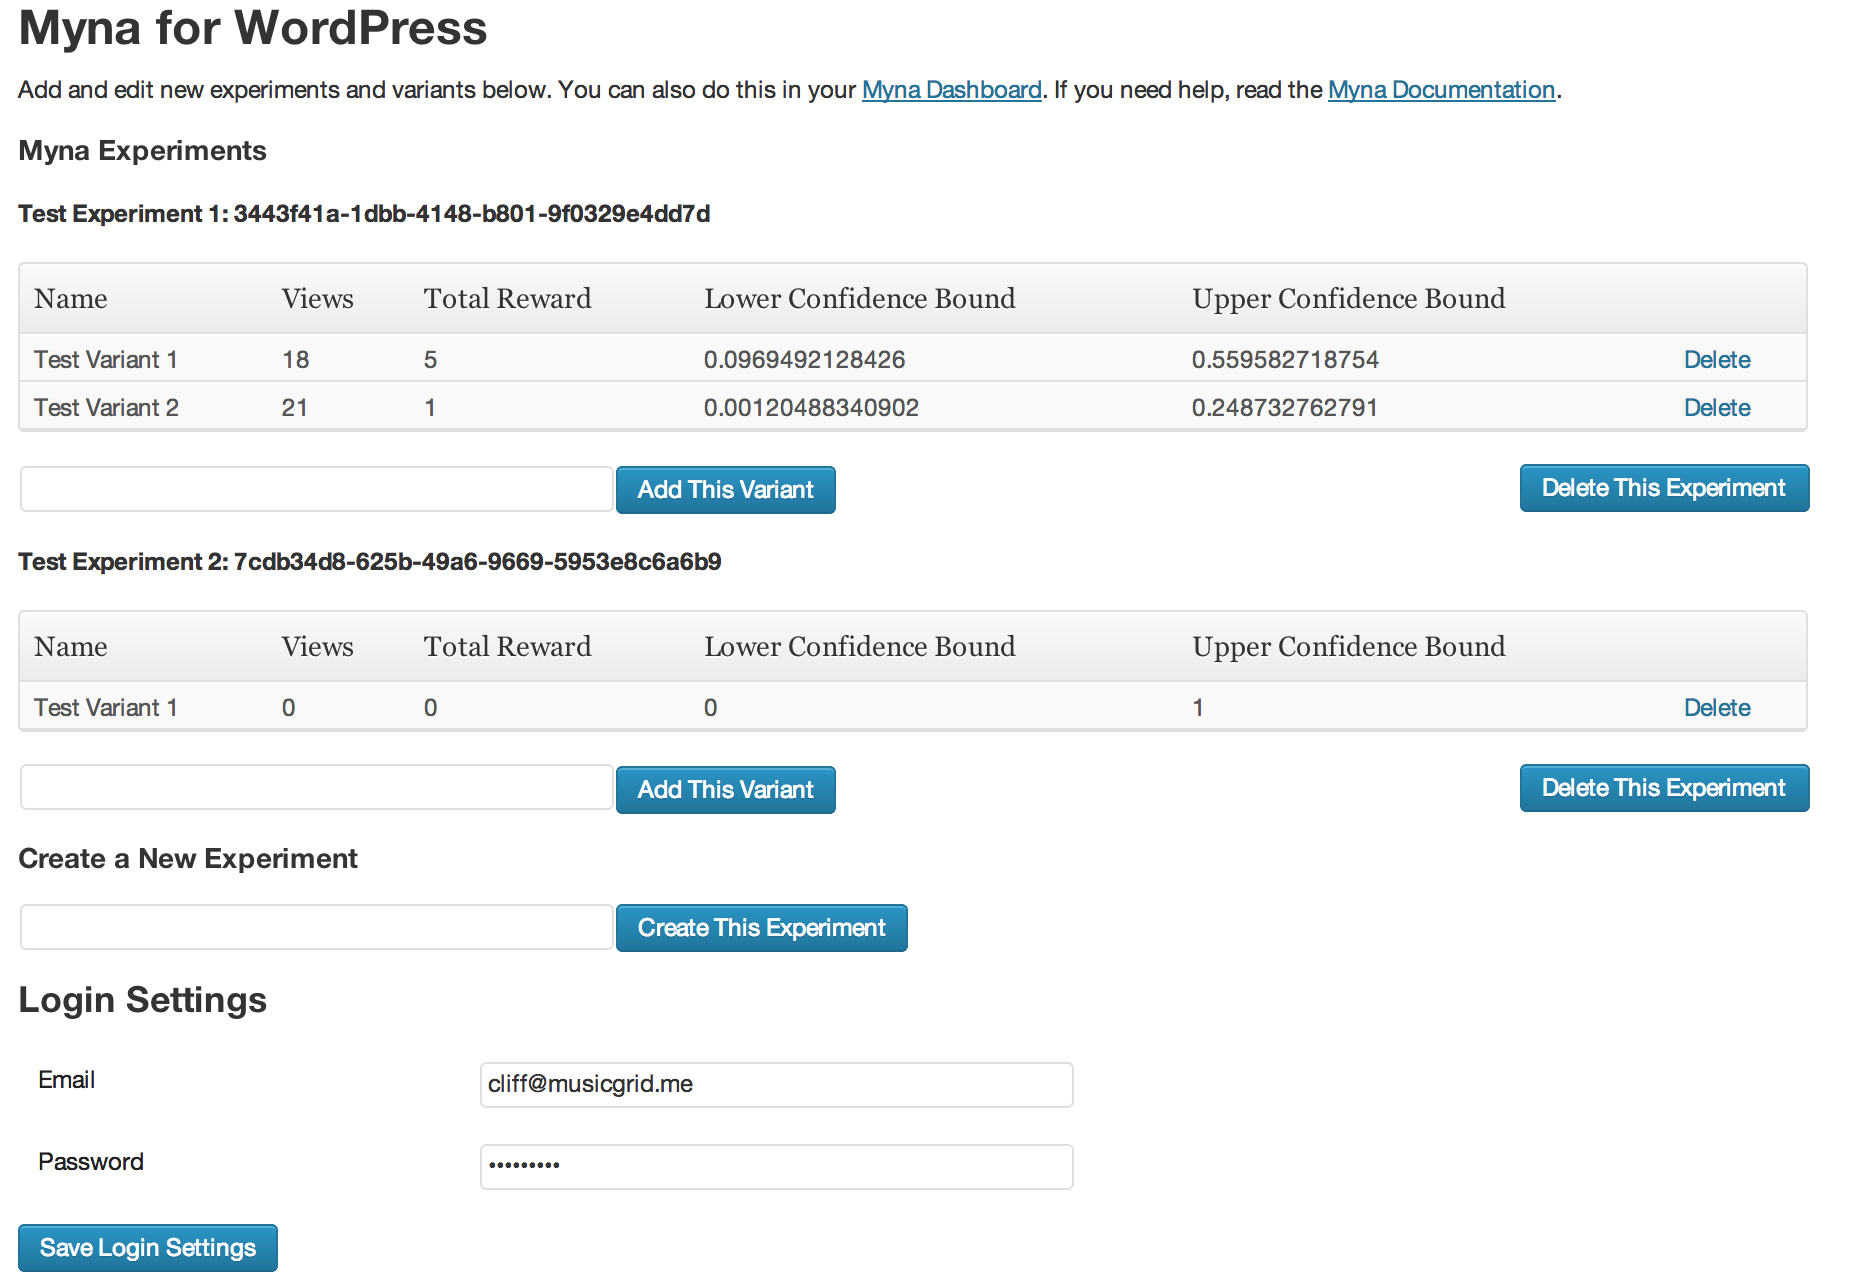The width and height of the screenshot is (1850, 1284).
Task: Click Delete This Experiment for Experiment 2
Action: click(x=1664, y=788)
